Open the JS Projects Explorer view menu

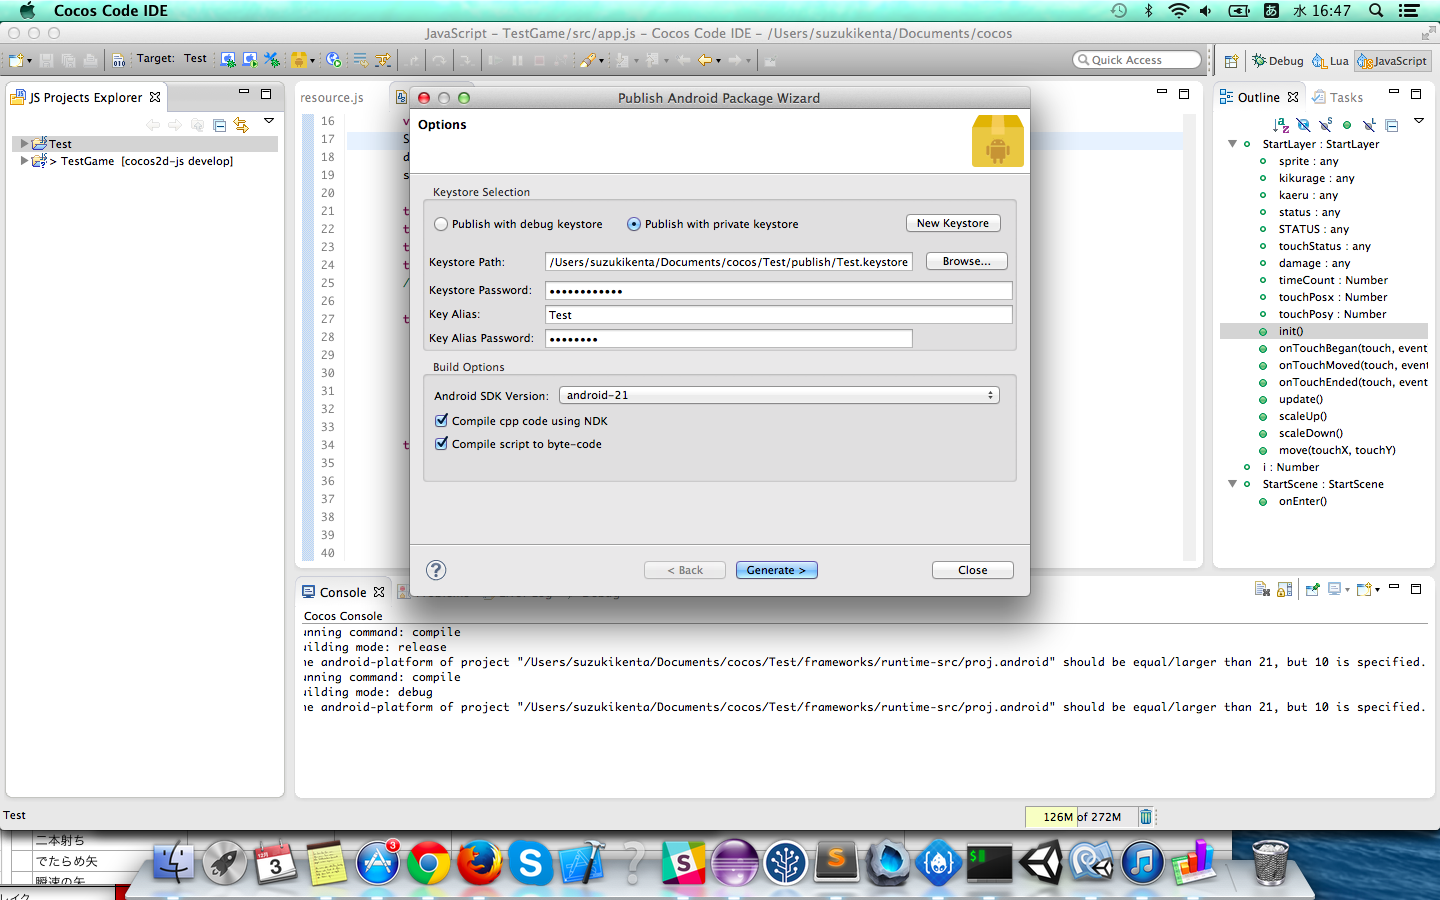pyautogui.click(x=269, y=121)
